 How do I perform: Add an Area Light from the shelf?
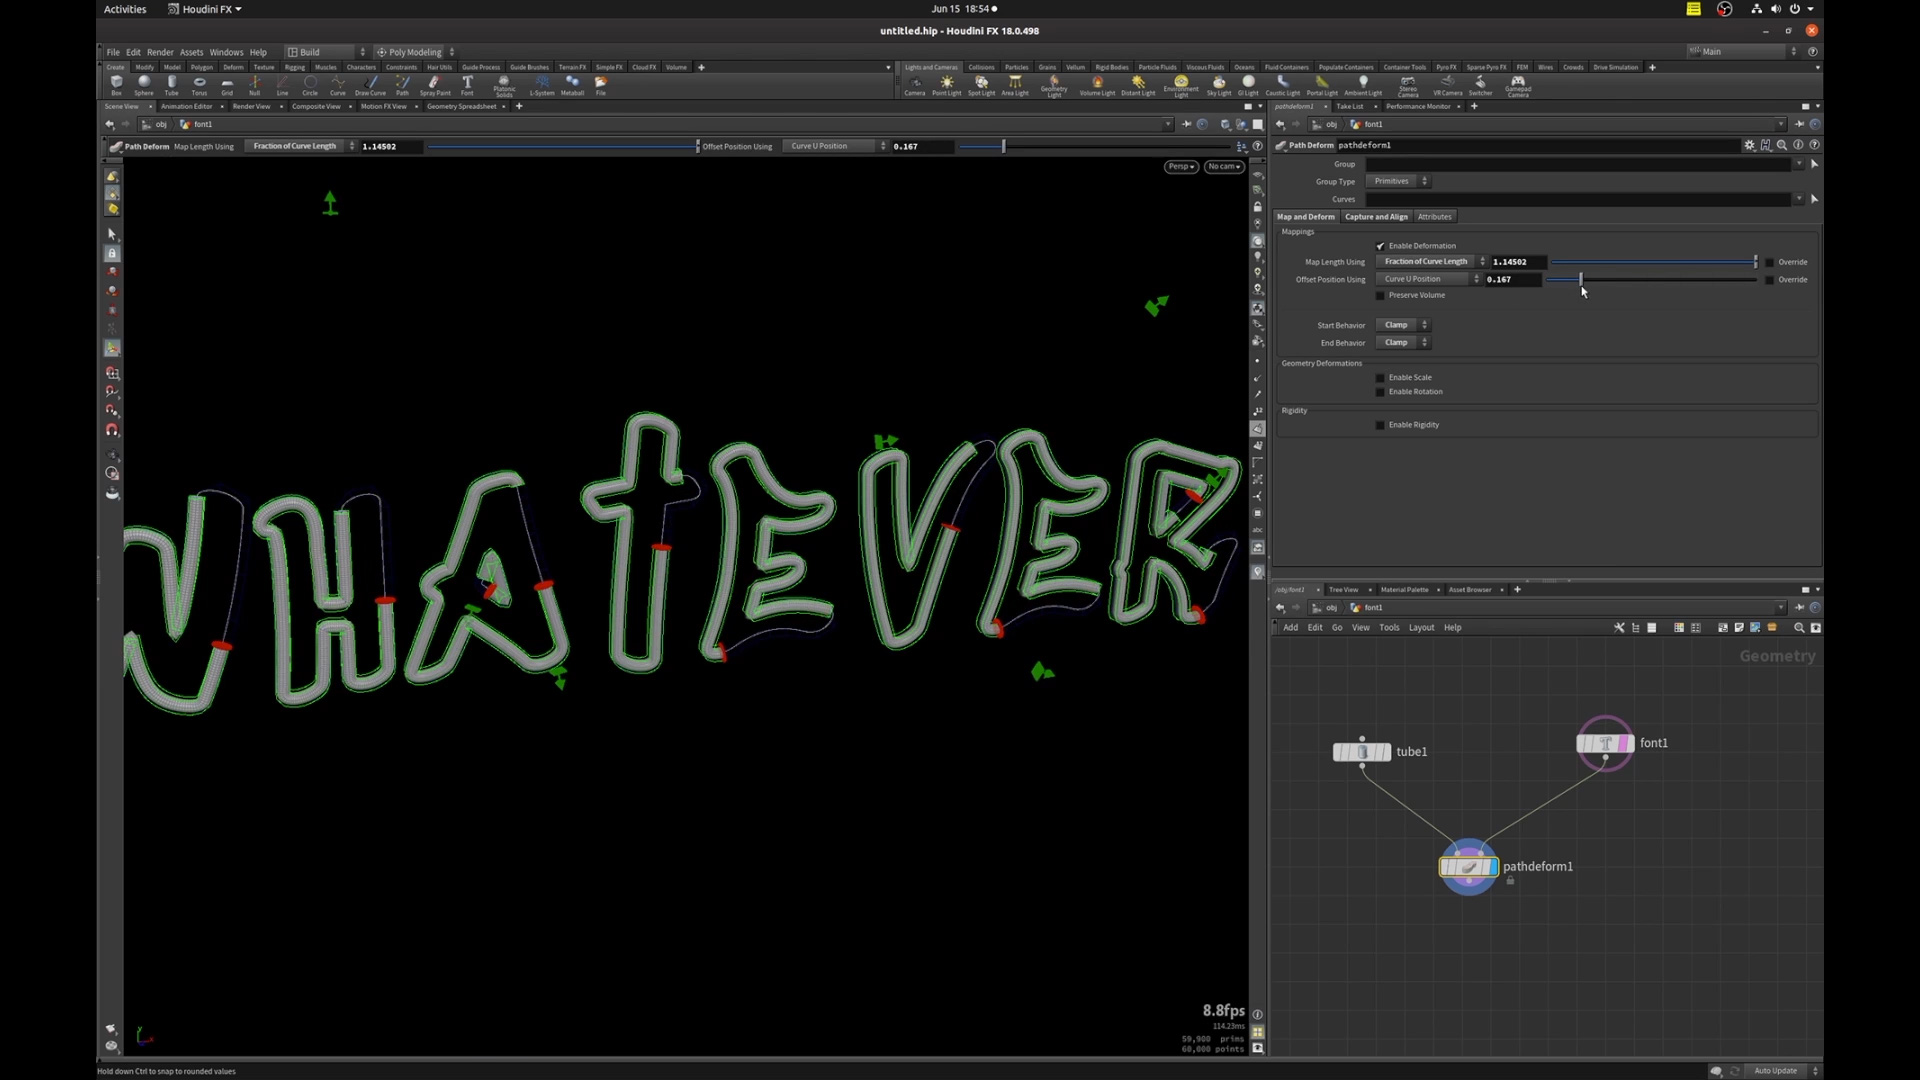pos(1015,85)
